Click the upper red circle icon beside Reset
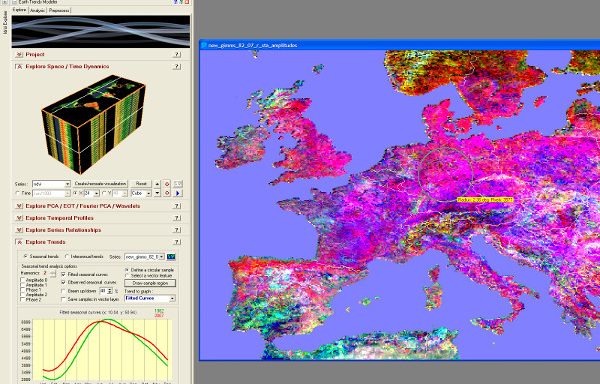The width and height of the screenshot is (600, 384). tap(167, 184)
